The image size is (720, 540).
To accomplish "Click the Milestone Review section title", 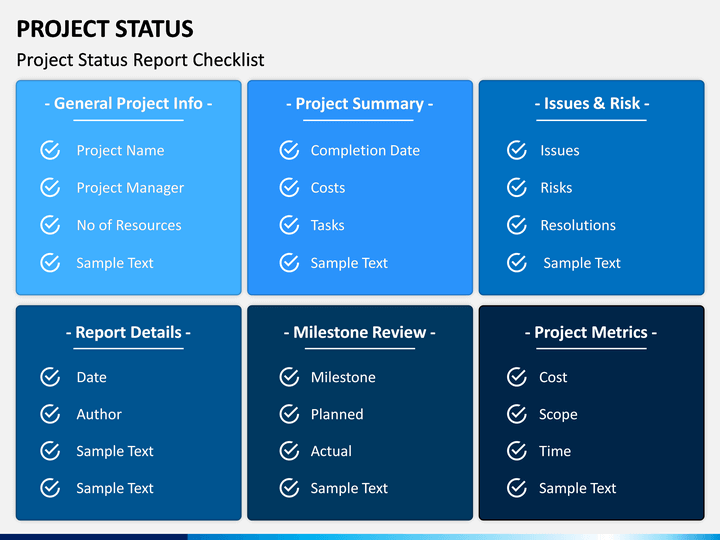I will coord(360,332).
